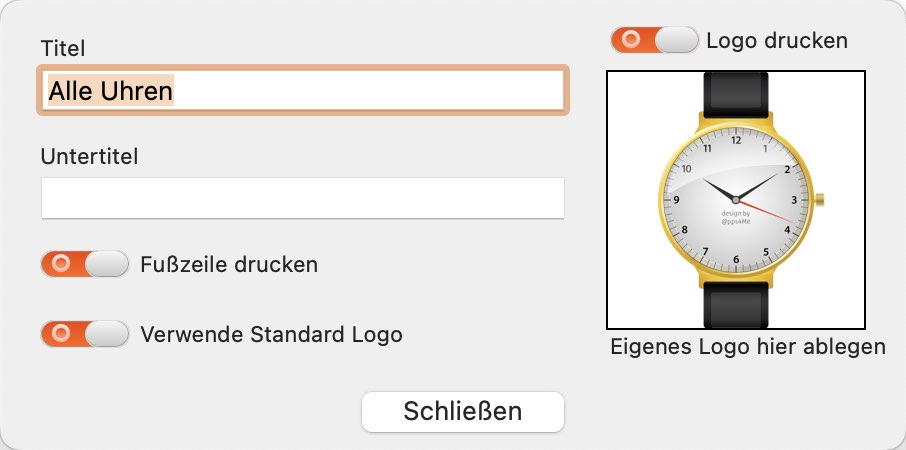Close the dialog with the Schließen button
The image size is (906, 450).
(x=463, y=412)
